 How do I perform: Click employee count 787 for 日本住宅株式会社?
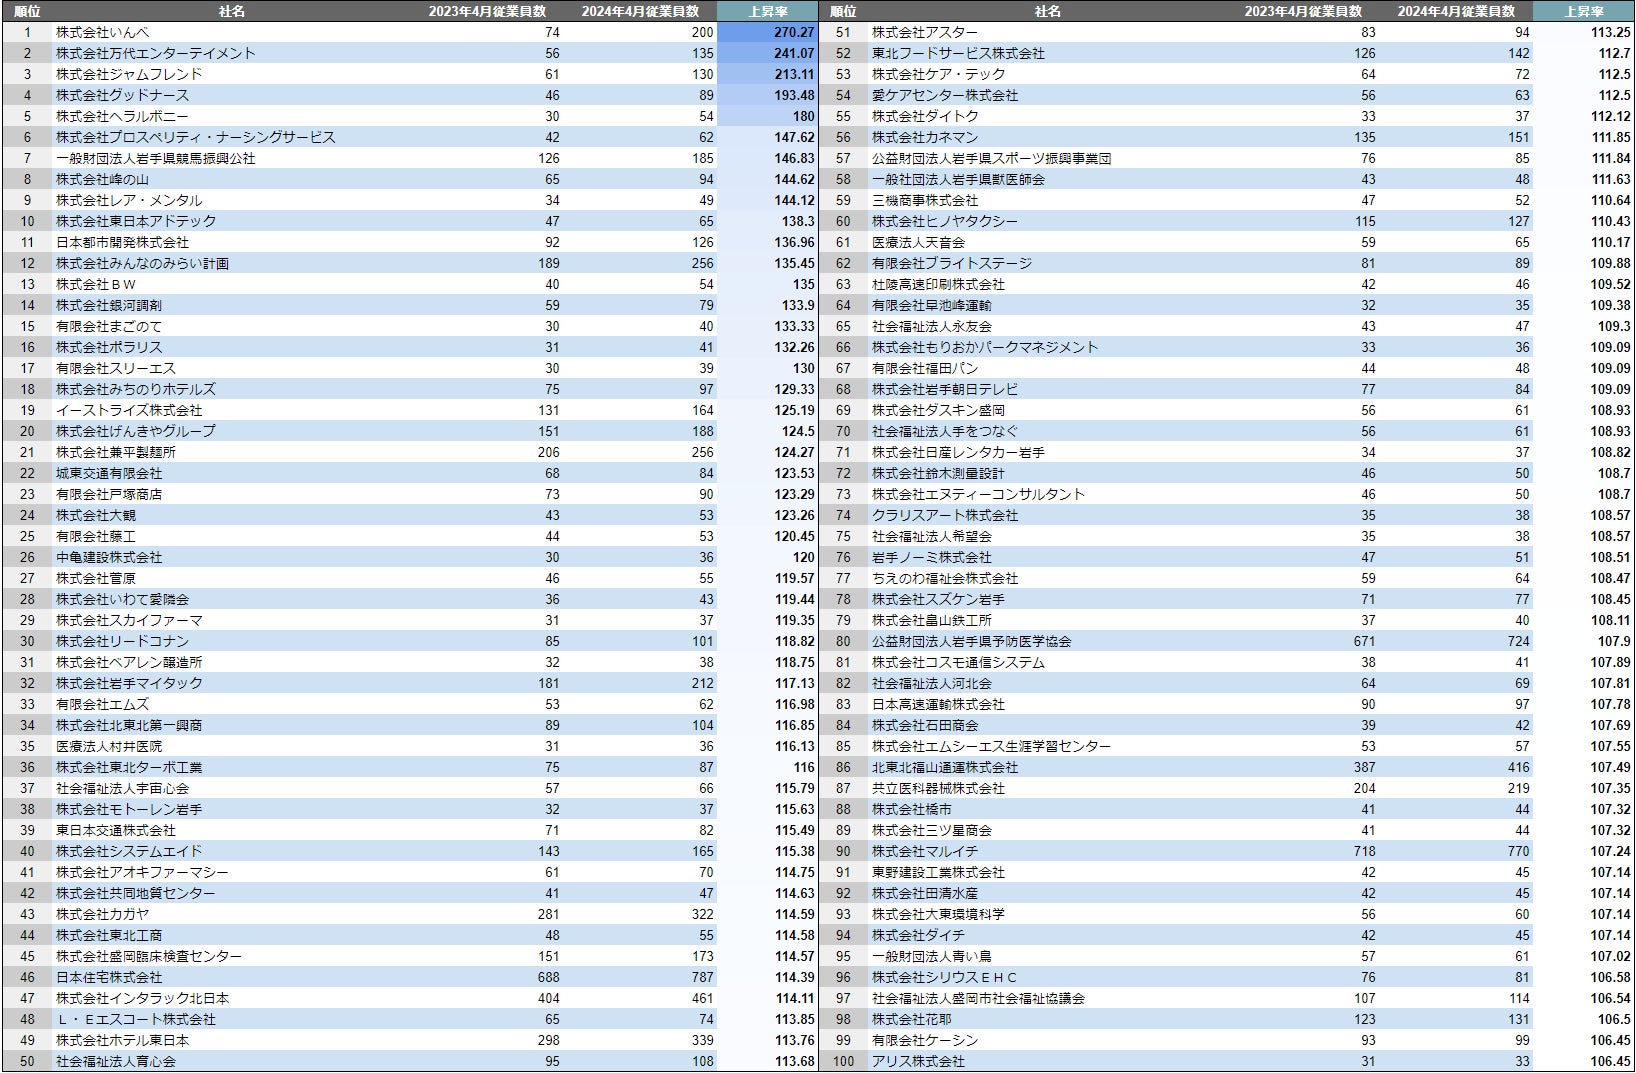[x=702, y=977]
